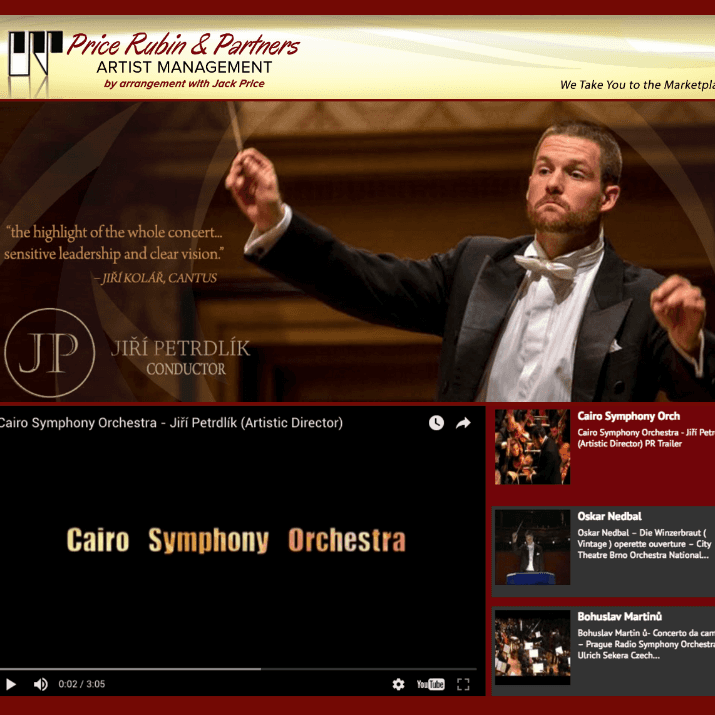Viewport: 715px width, 715px height.
Task: Click the JP monogram circle logo
Action: pyautogui.click(x=50, y=353)
